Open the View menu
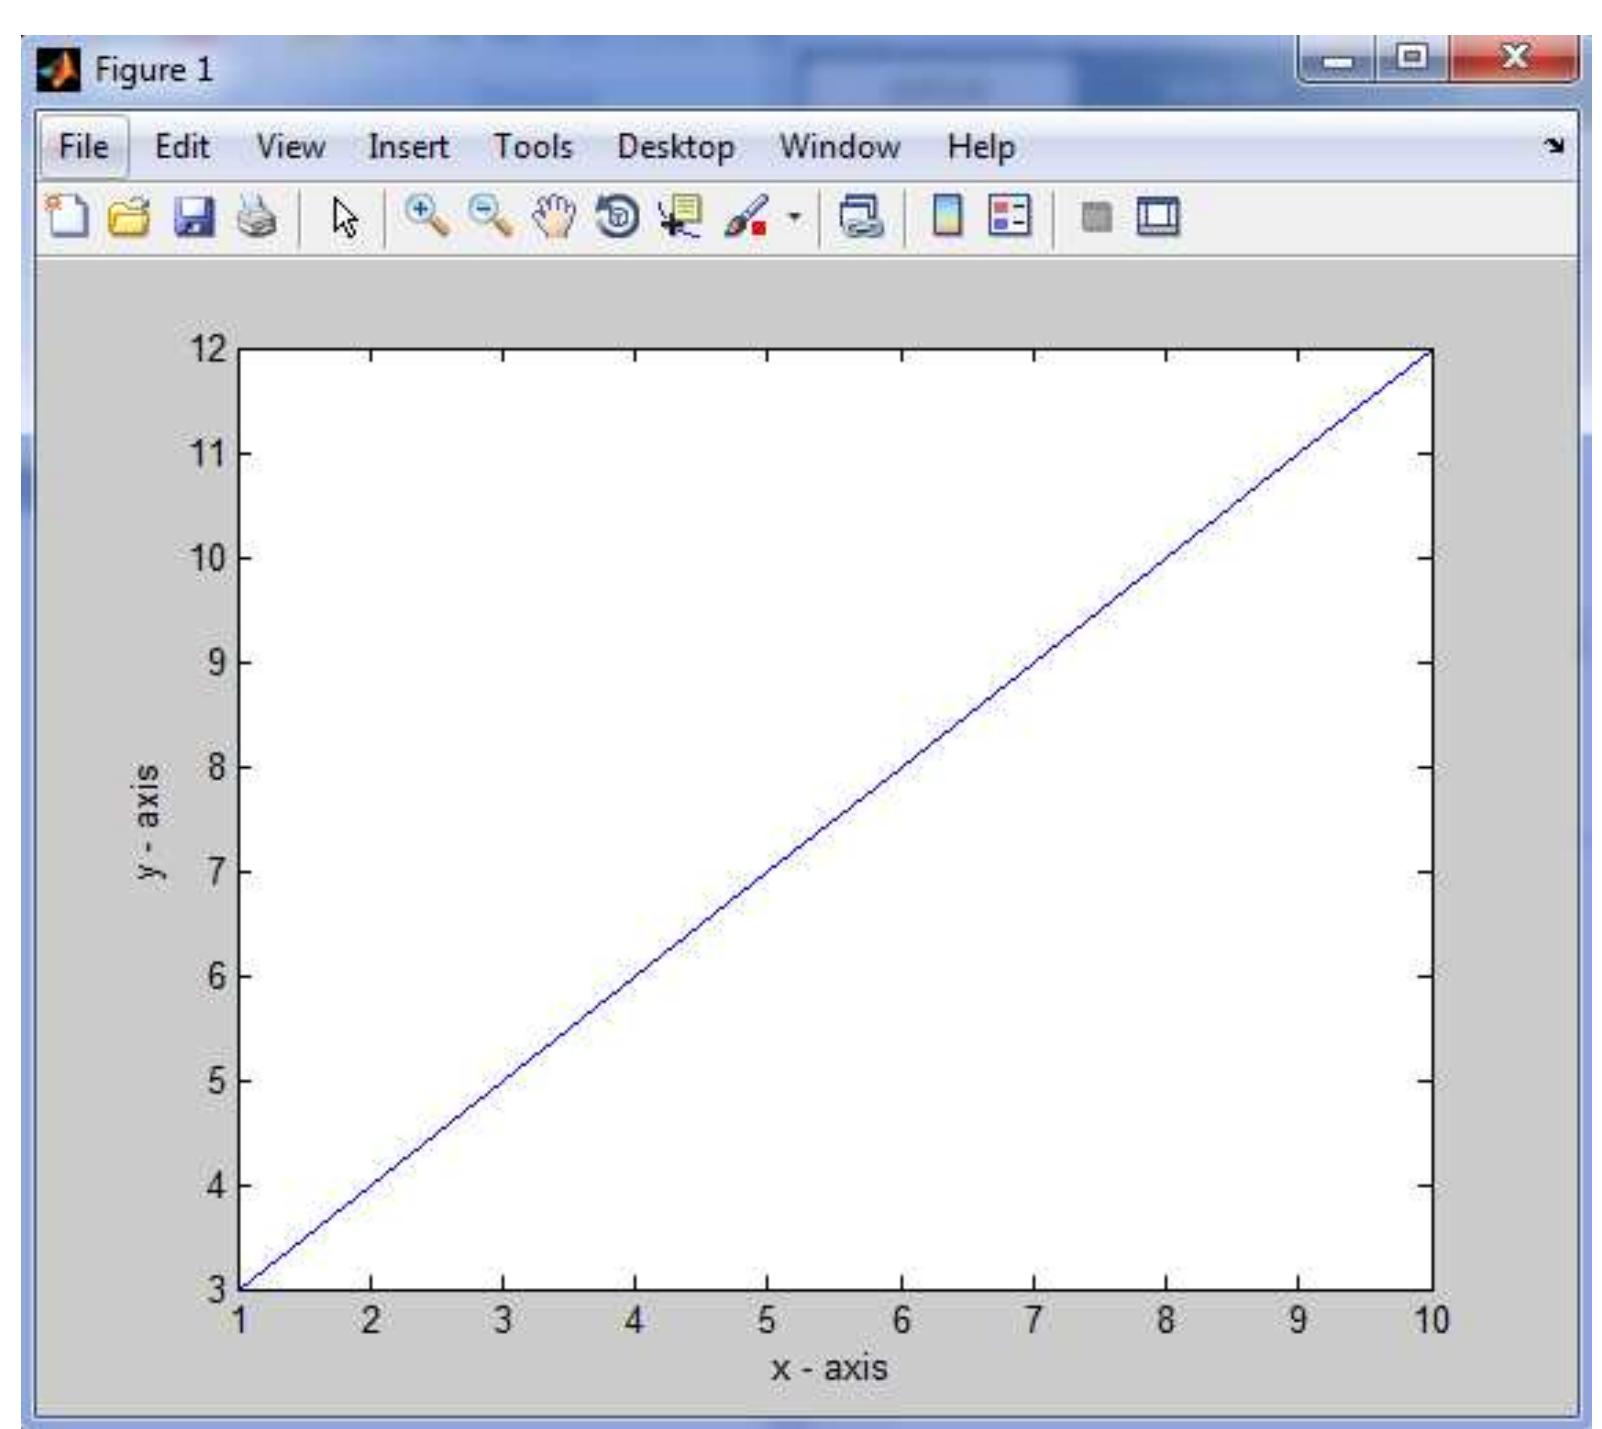Screen dimensions: 1602x1429 290,147
